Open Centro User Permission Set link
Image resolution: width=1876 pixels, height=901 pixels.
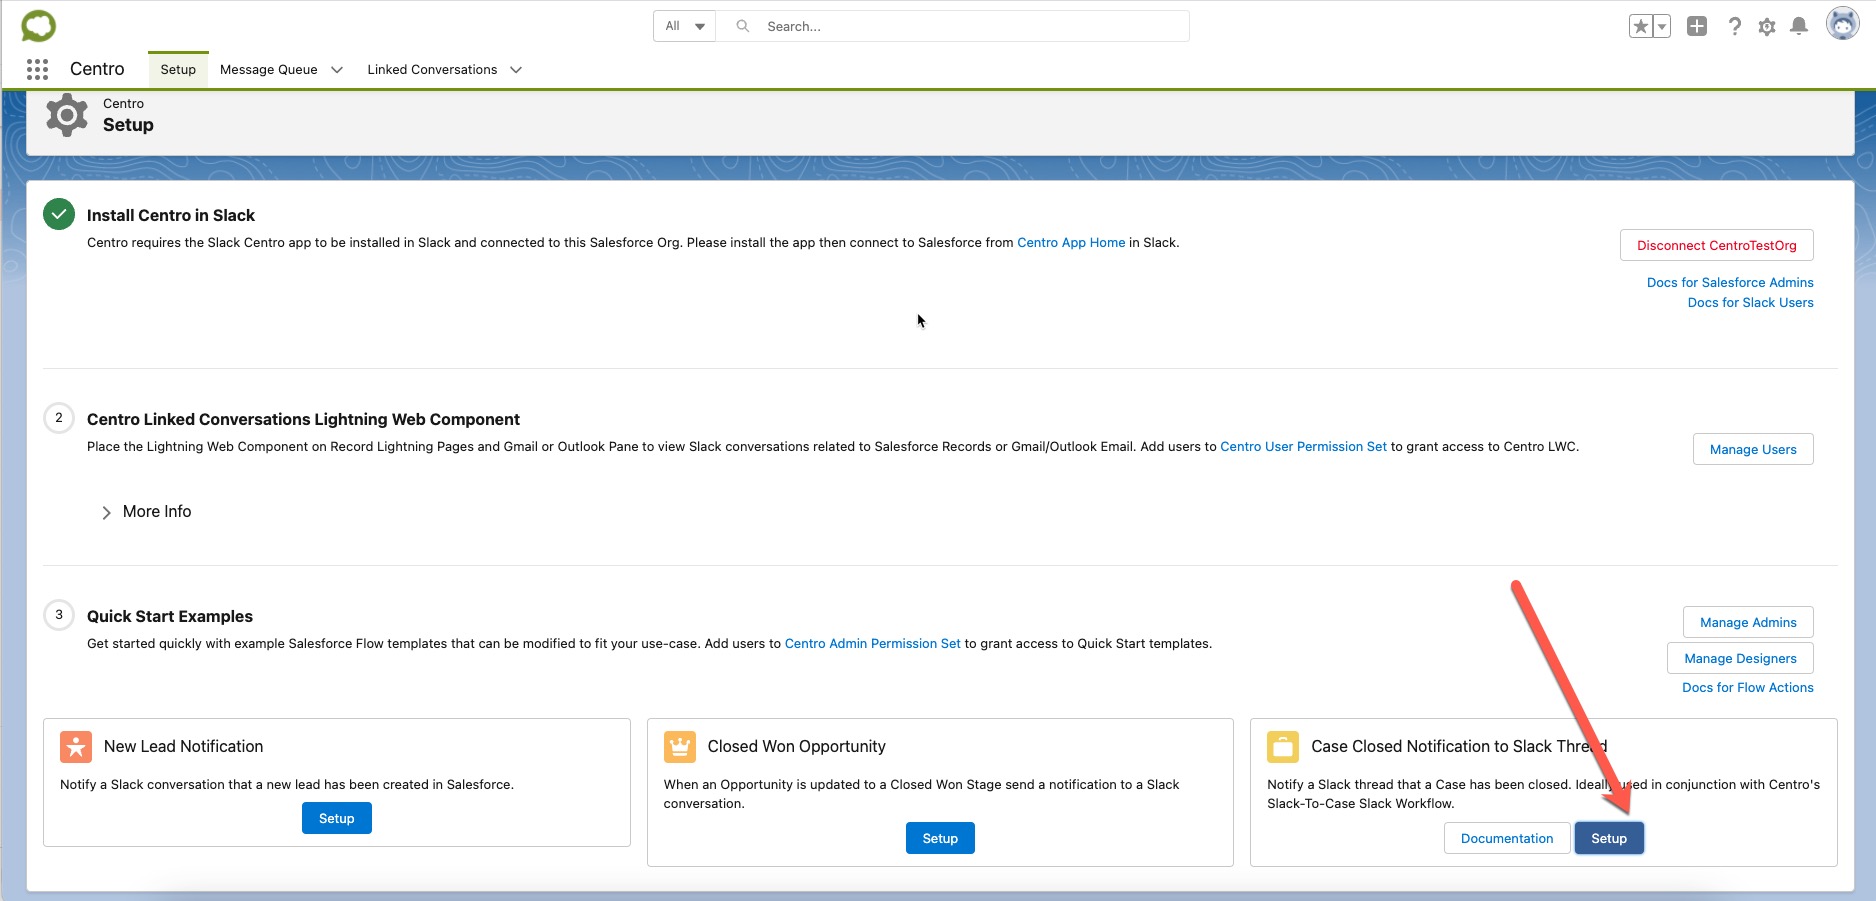click(1303, 447)
